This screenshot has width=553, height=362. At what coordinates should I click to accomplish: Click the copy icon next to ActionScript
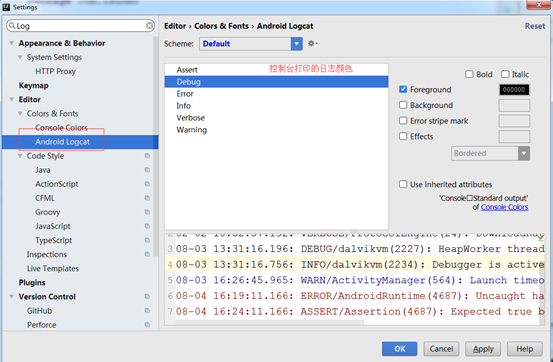click(x=147, y=184)
